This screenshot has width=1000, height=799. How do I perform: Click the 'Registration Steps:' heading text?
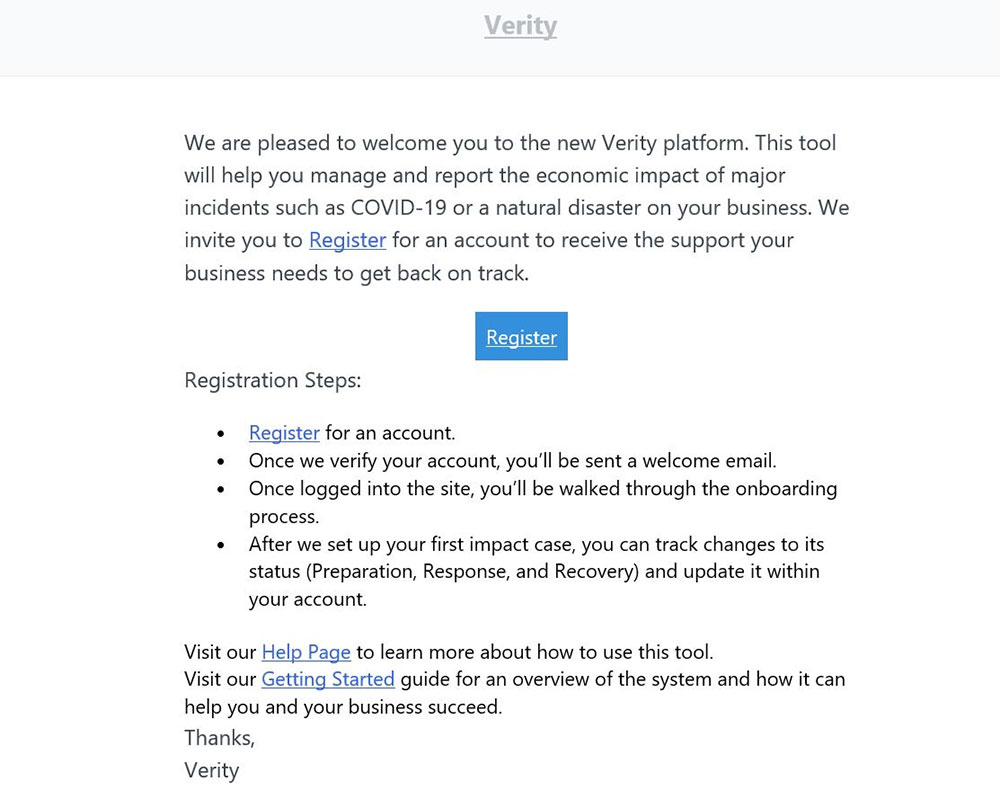tap(273, 380)
